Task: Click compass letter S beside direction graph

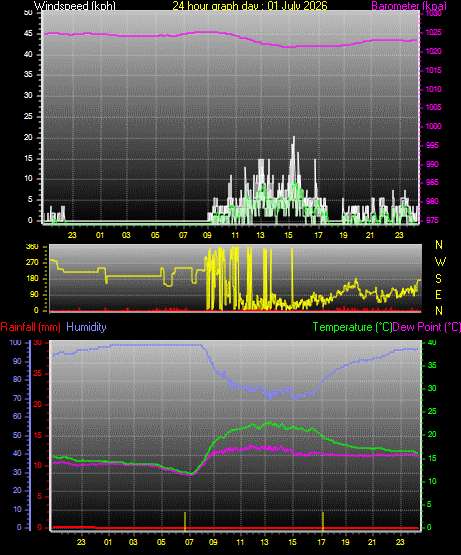Action: 438,279
